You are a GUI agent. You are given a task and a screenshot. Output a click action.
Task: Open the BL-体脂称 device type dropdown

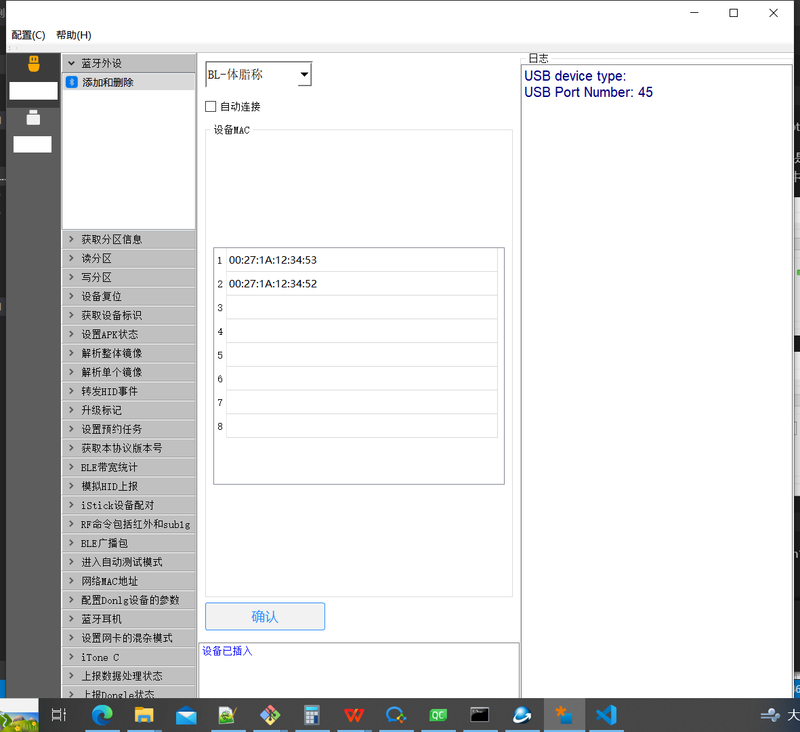(258, 74)
